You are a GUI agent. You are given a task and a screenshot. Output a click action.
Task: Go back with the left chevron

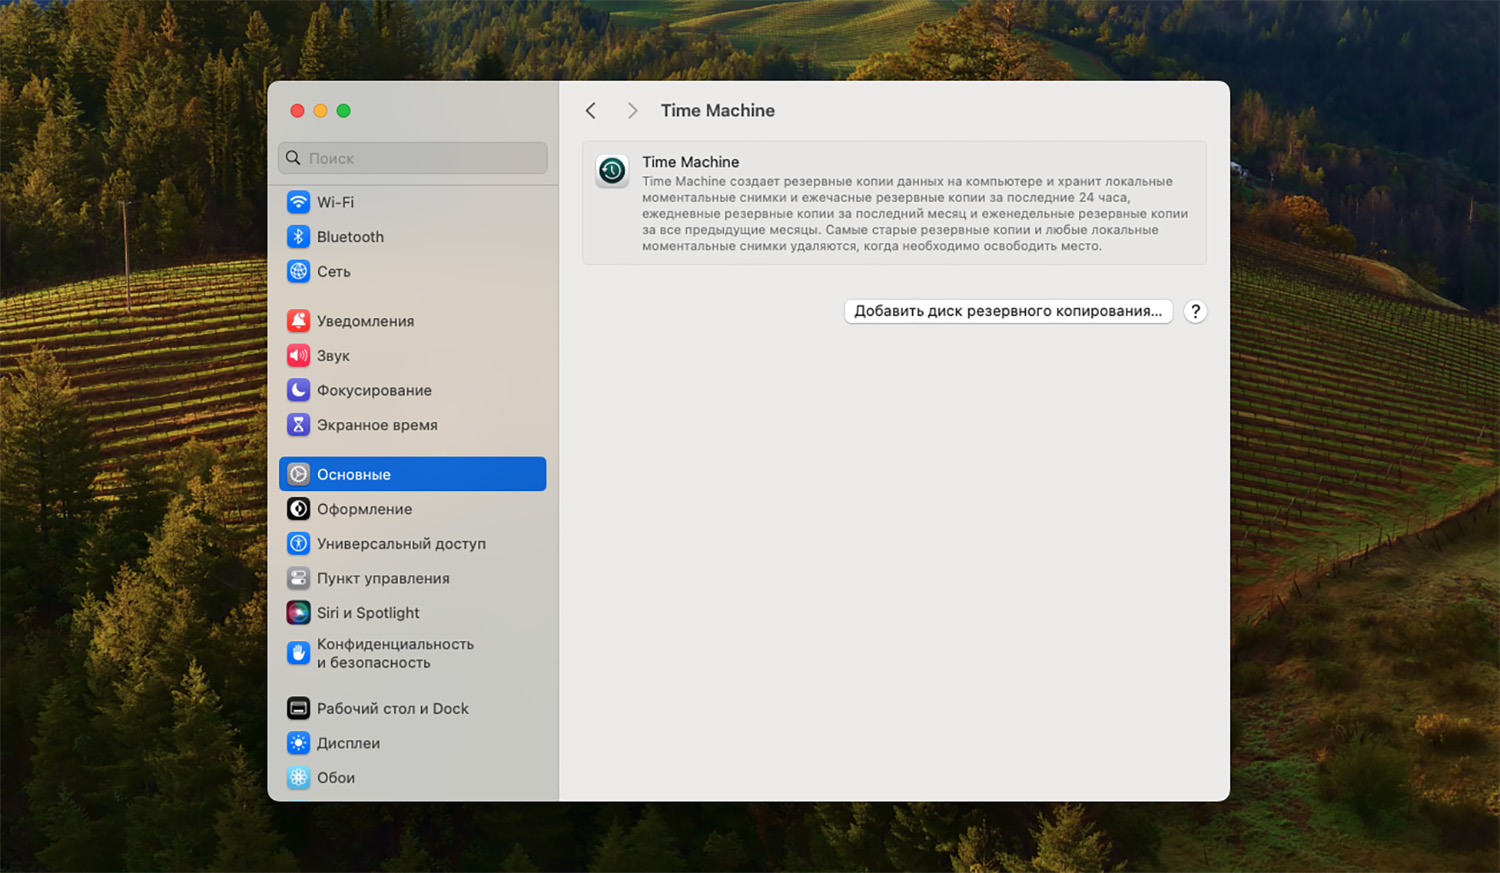tap(591, 111)
